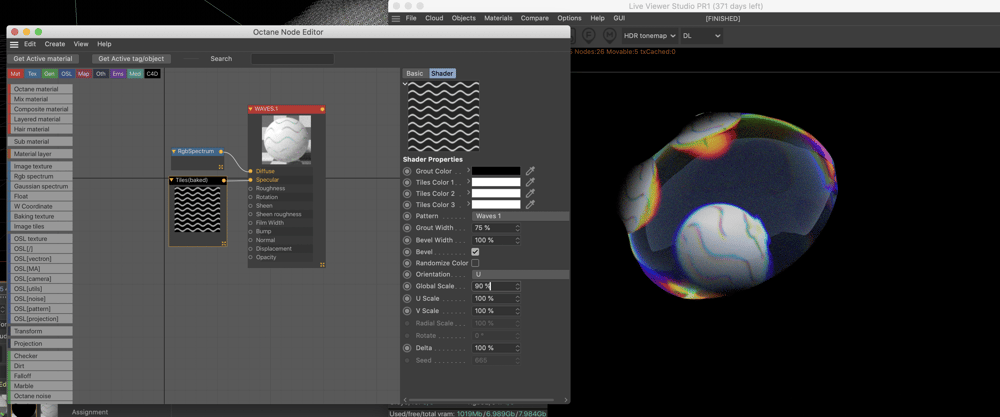Click the Get Active tag/object button
1000x417 pixels.
(x=131, y=59)
